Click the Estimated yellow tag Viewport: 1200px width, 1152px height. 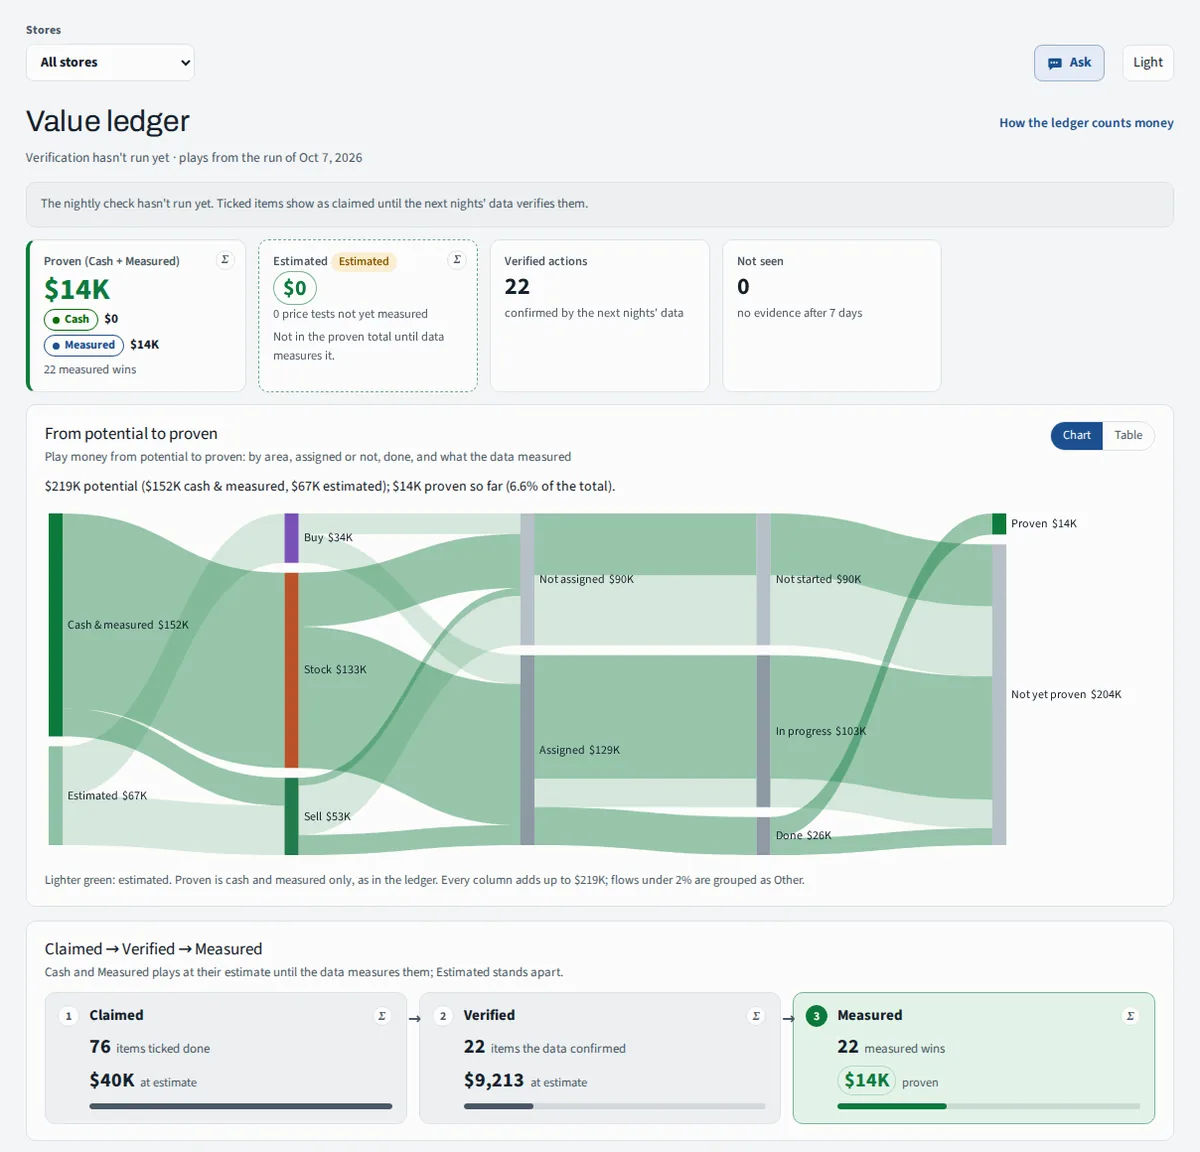pyautogui.click(x=363, y=262)
